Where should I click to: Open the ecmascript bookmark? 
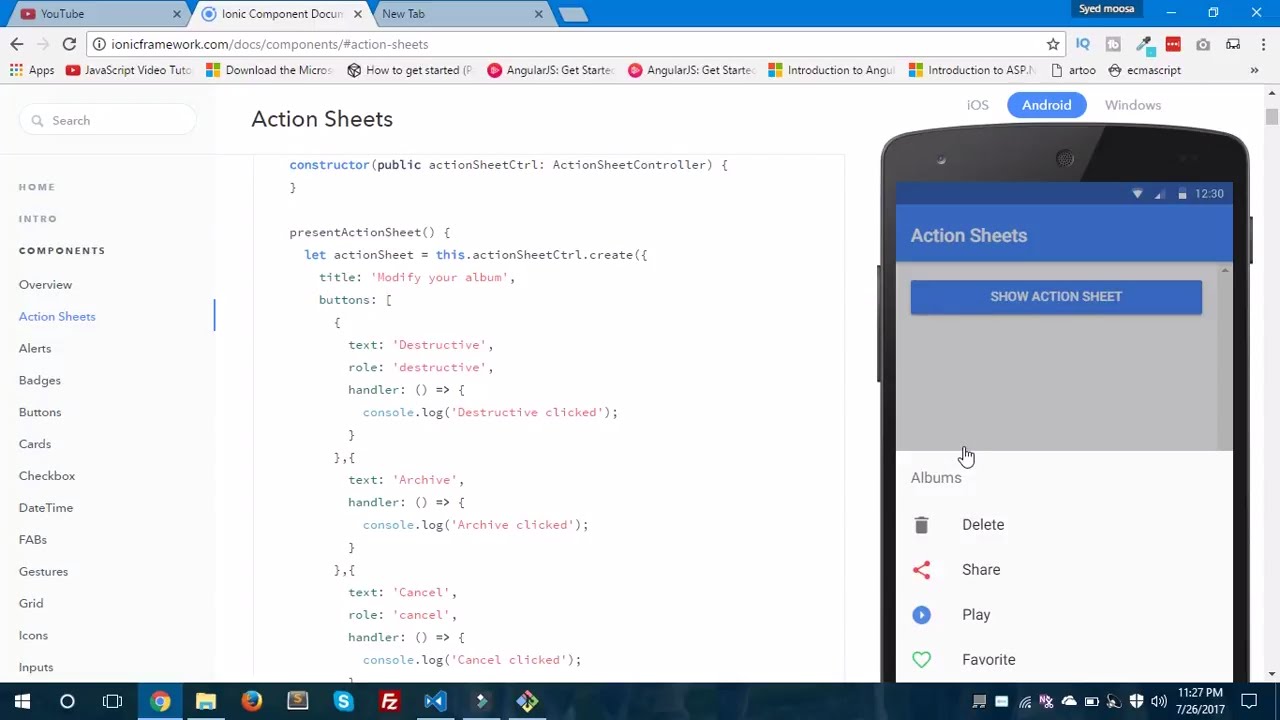coord(1144,70)
